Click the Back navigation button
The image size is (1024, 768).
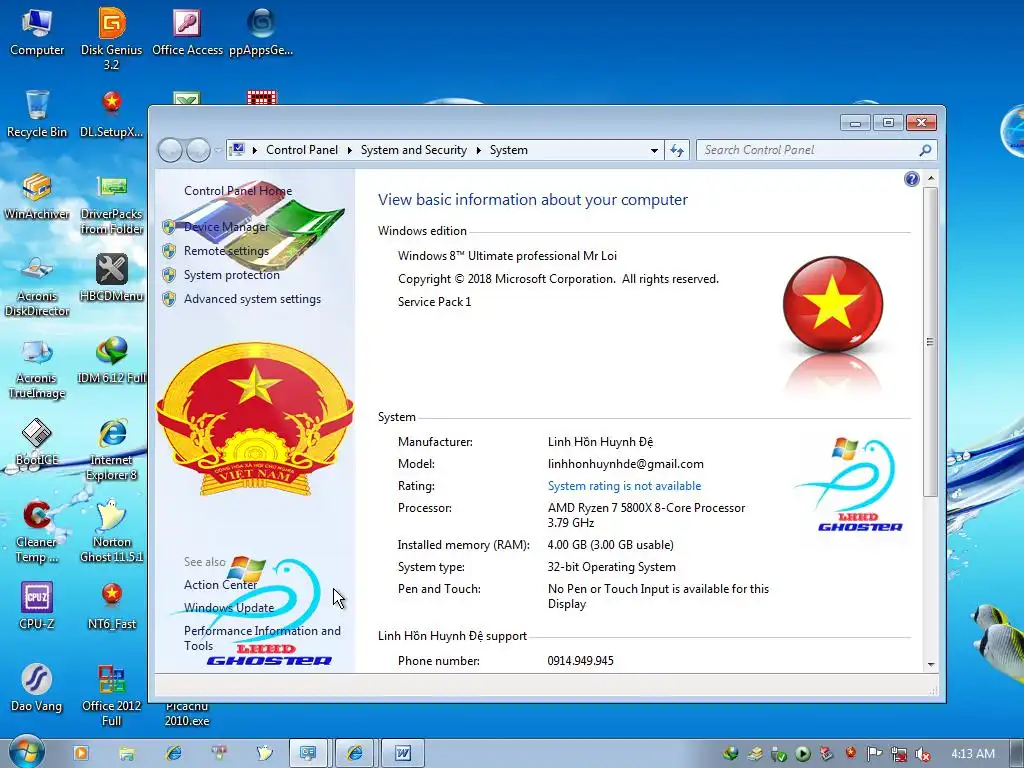tap(170, 150)
